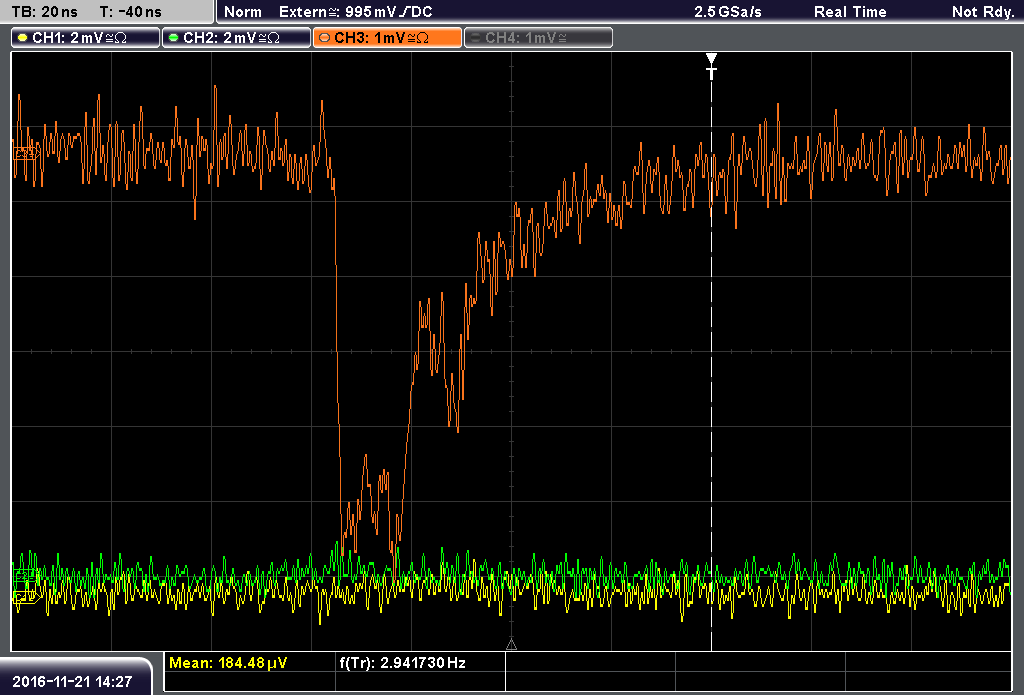Click the TB: 20 ns timebase readout

[x=44, y=12]
